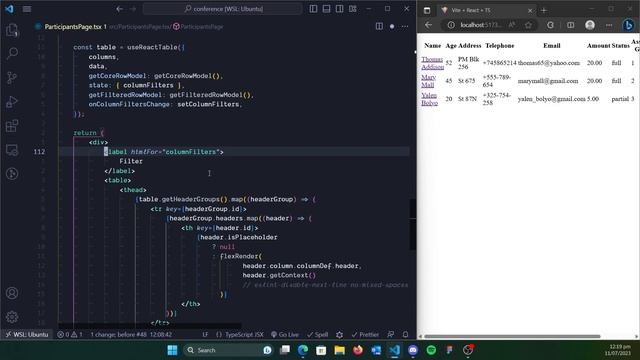Click the Windows taskbar Search box
Viewport: 640px width, 360px height.
point(229,350)
